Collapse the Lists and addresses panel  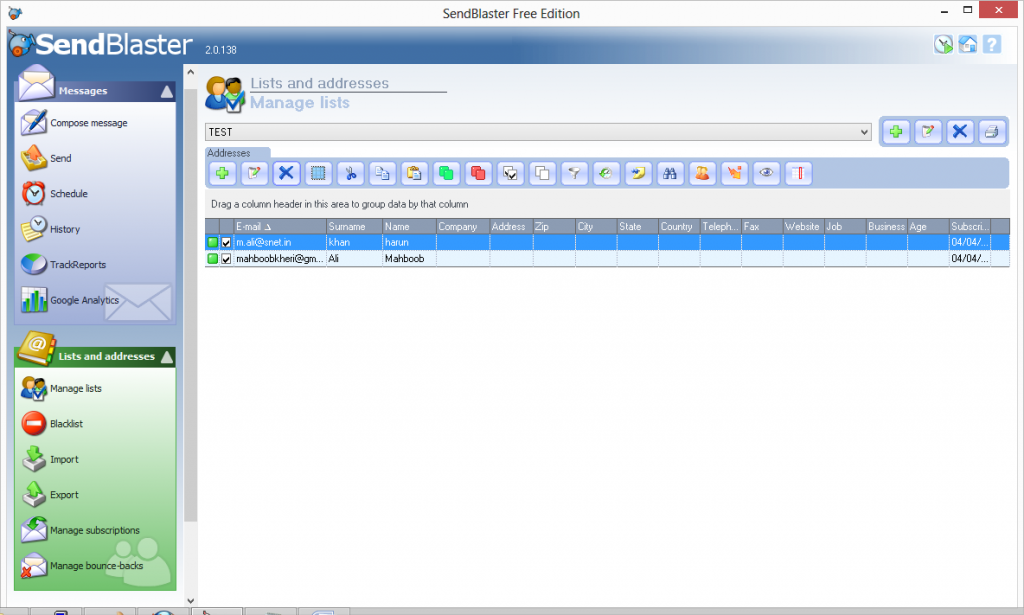click(x=166, y=357)
